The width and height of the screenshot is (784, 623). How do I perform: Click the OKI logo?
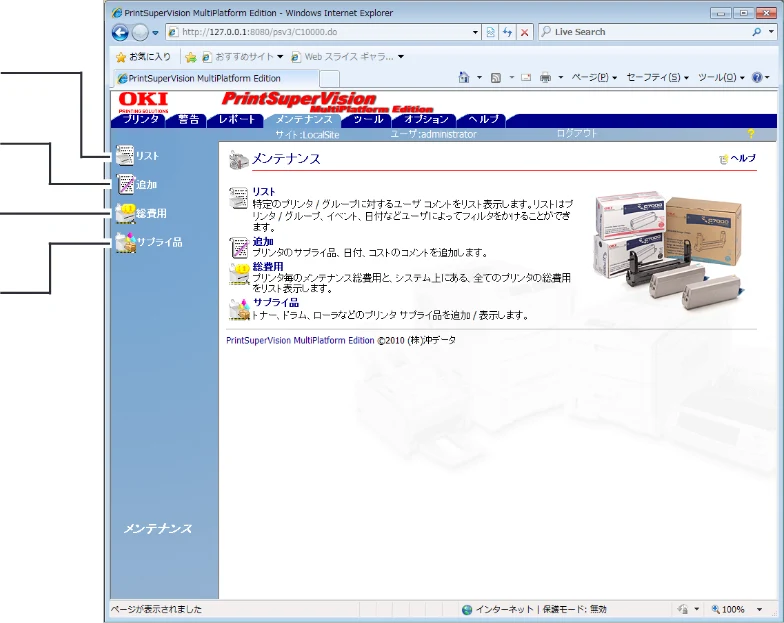pos(144,102)
